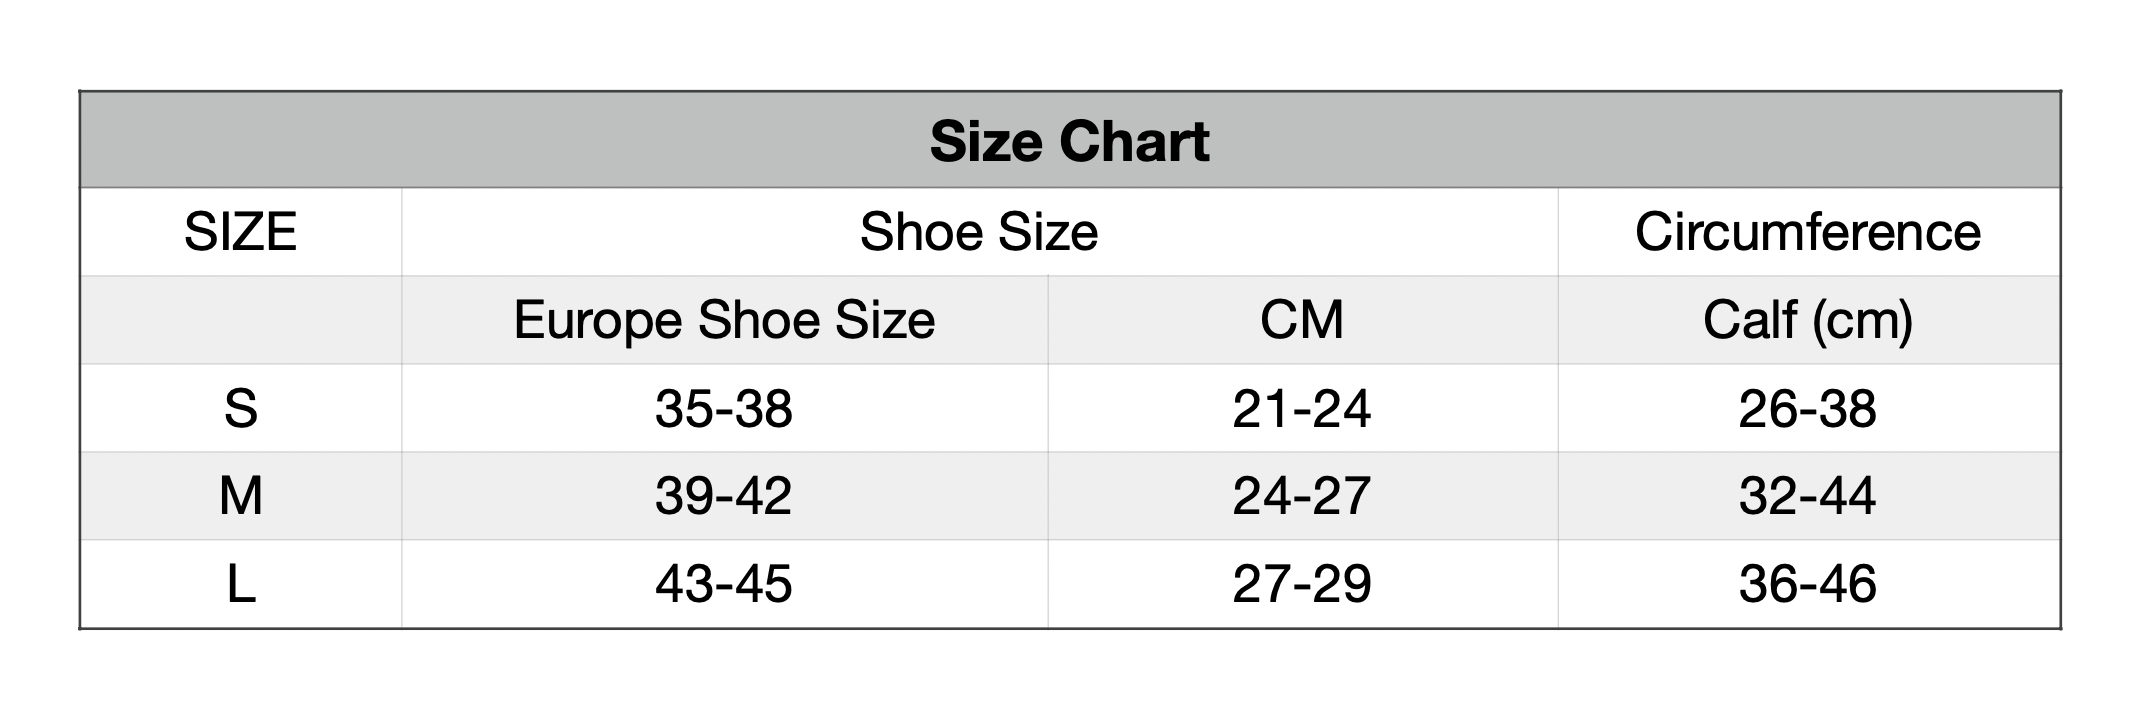Click the 43-45 Europe shoe size cell

click(724, 584)
